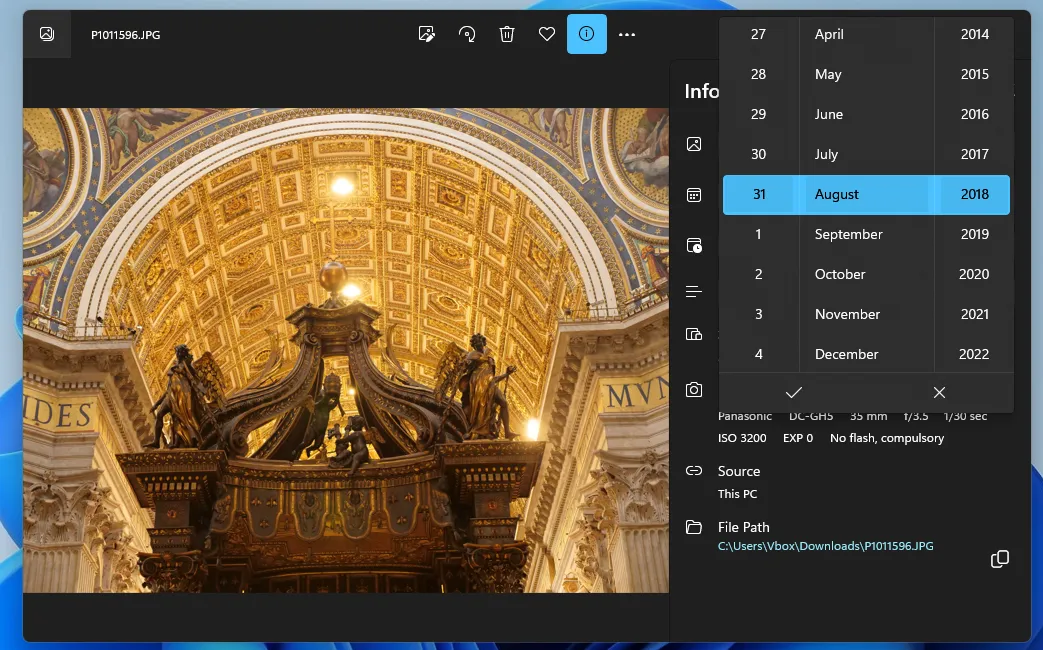Toggle the favorite heart
The height and width of the screenshot is (650, 1043).
coord(546,33)
